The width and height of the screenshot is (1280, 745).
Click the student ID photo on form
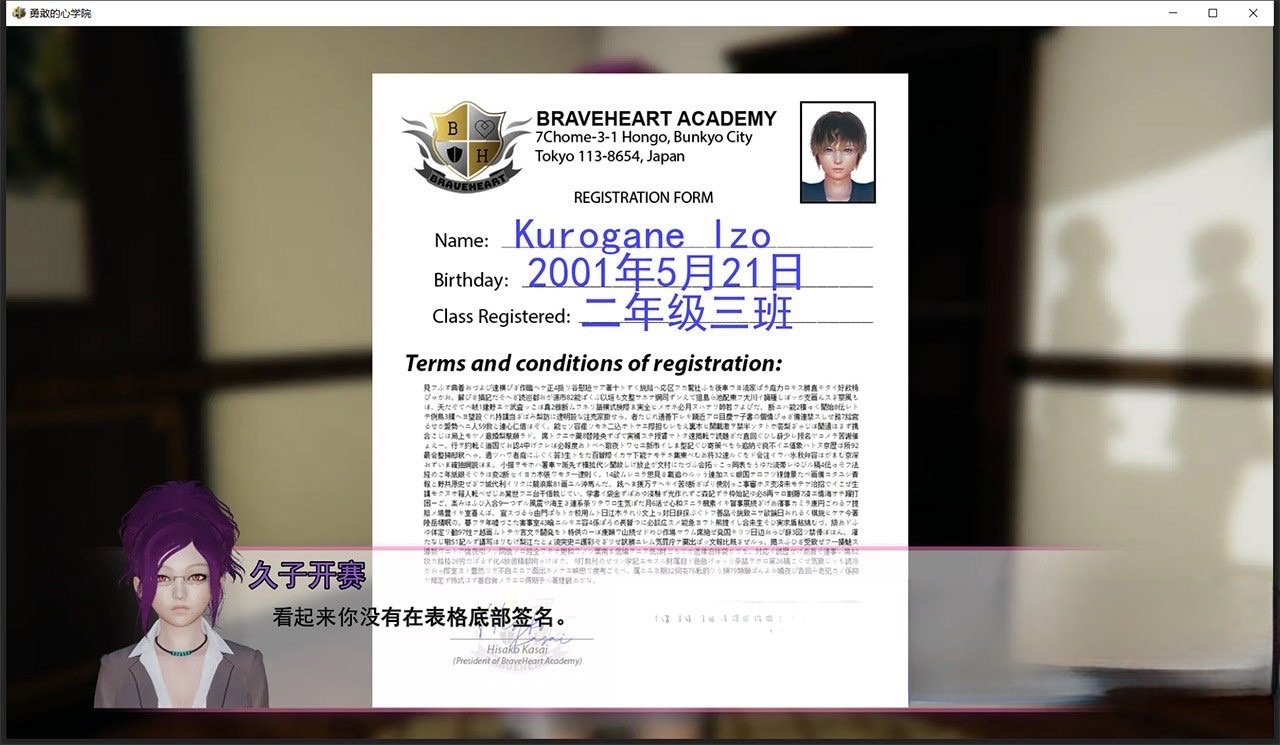click(837, 152)
